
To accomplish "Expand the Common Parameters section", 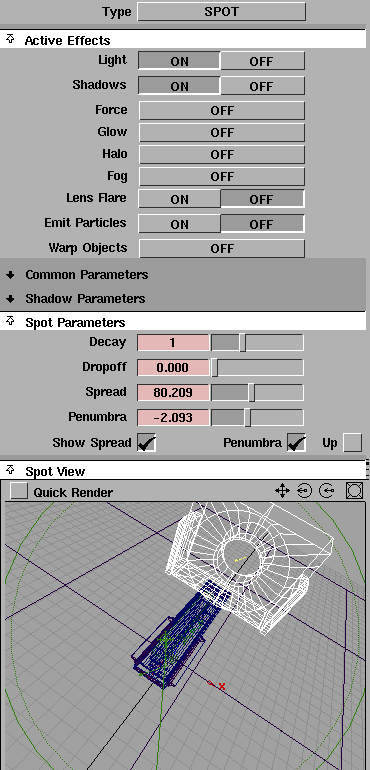I will 10,275.
